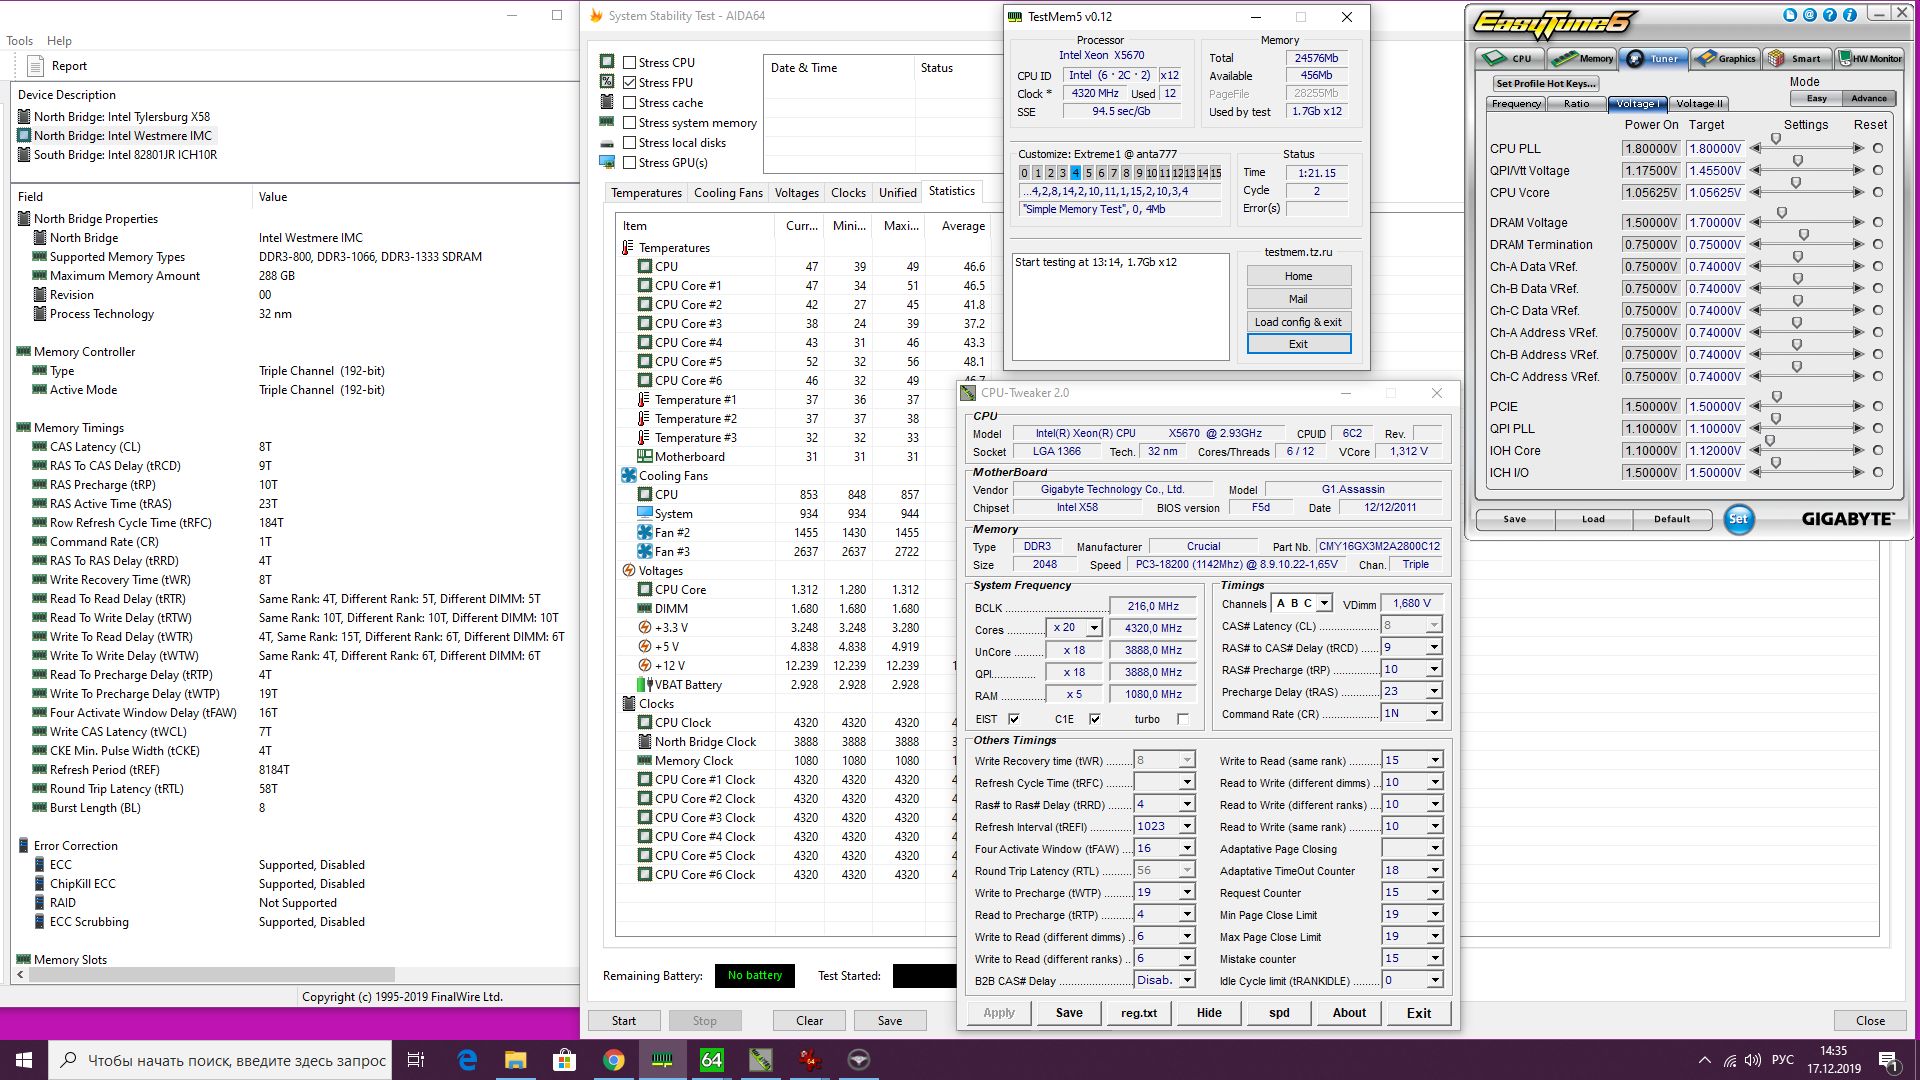Open the EasyTune6 document page icon
Image resolution: width=1920 pixels, height=1080 pixels.
1790,15
